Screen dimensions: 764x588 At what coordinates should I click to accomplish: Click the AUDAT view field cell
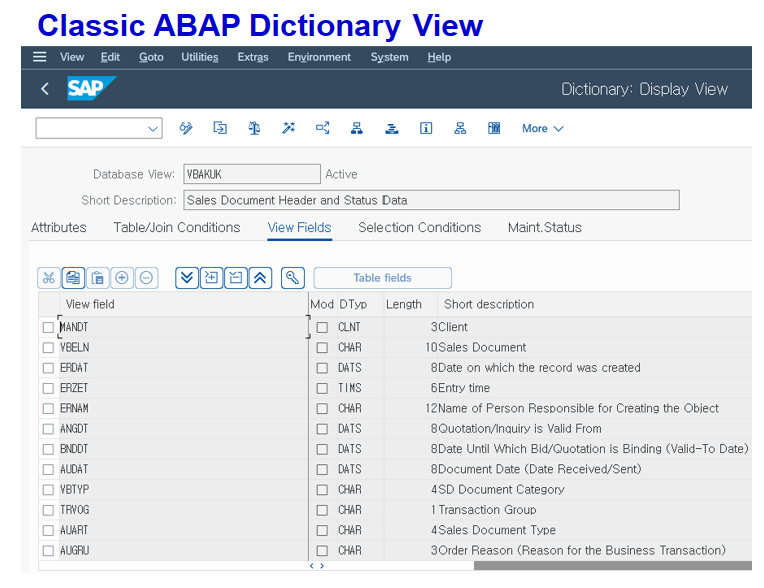[x=184, y=470]
